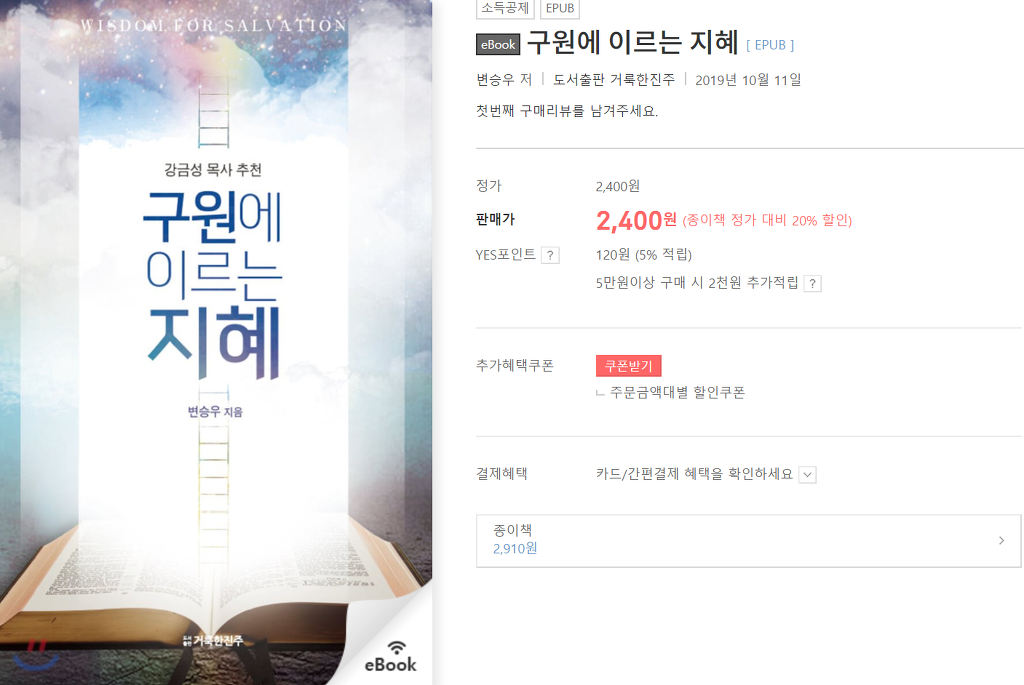Click the EPUB tag at top
Screen dimensions: 1024x685
tap(560, 8)
